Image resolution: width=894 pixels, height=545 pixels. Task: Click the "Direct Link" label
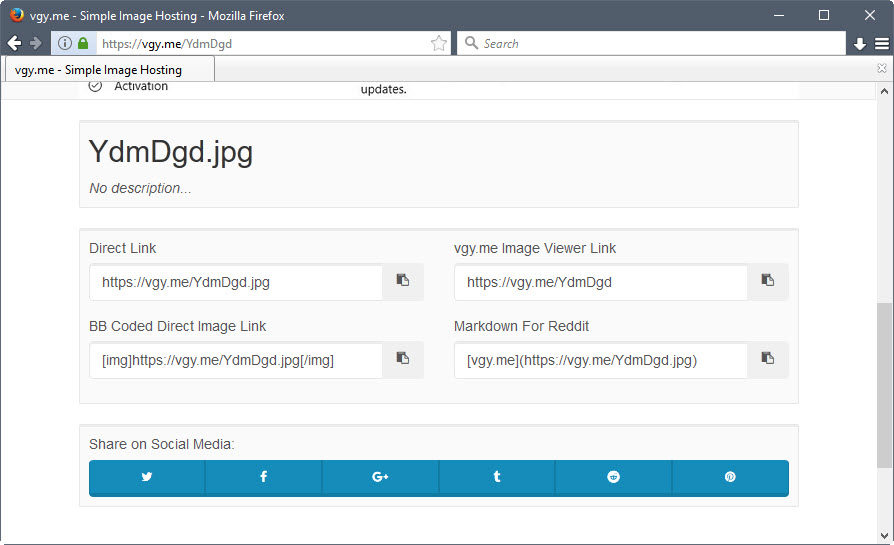click(x=123, y=248)
